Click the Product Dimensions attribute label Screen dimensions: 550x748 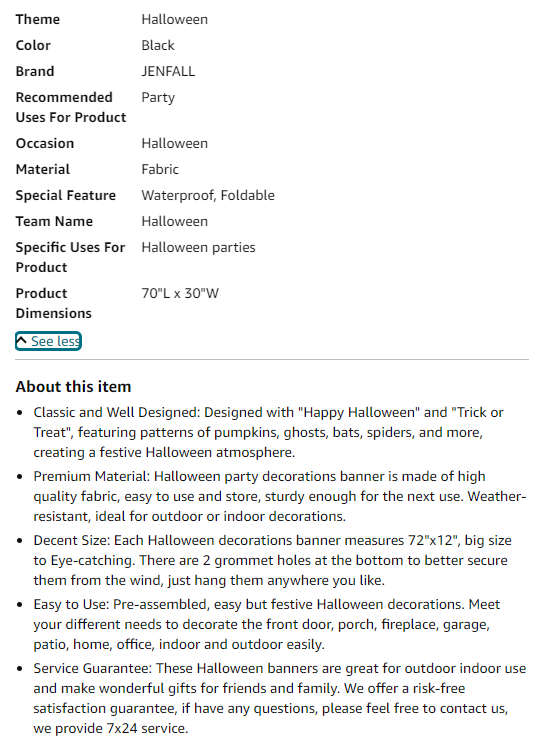click(53, 303)
